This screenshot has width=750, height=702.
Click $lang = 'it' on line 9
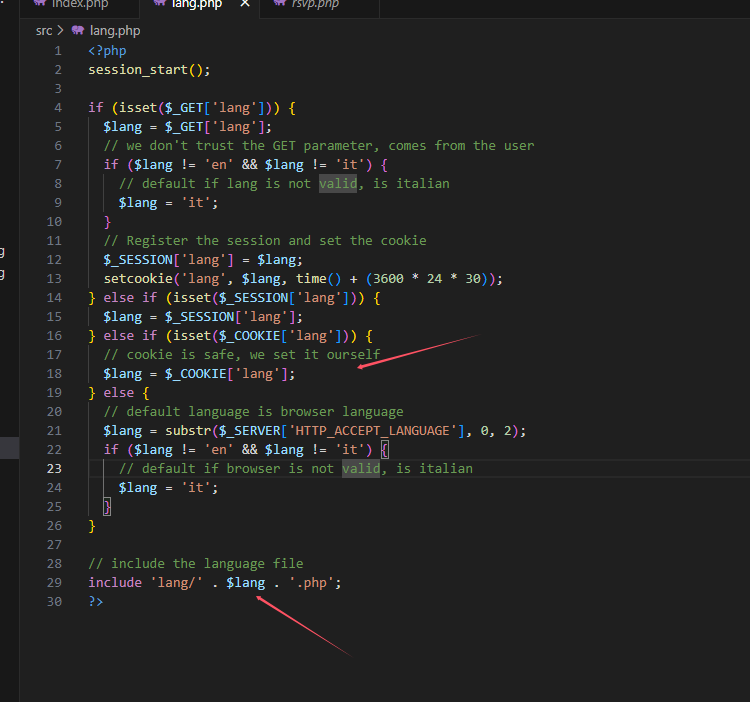168,203
